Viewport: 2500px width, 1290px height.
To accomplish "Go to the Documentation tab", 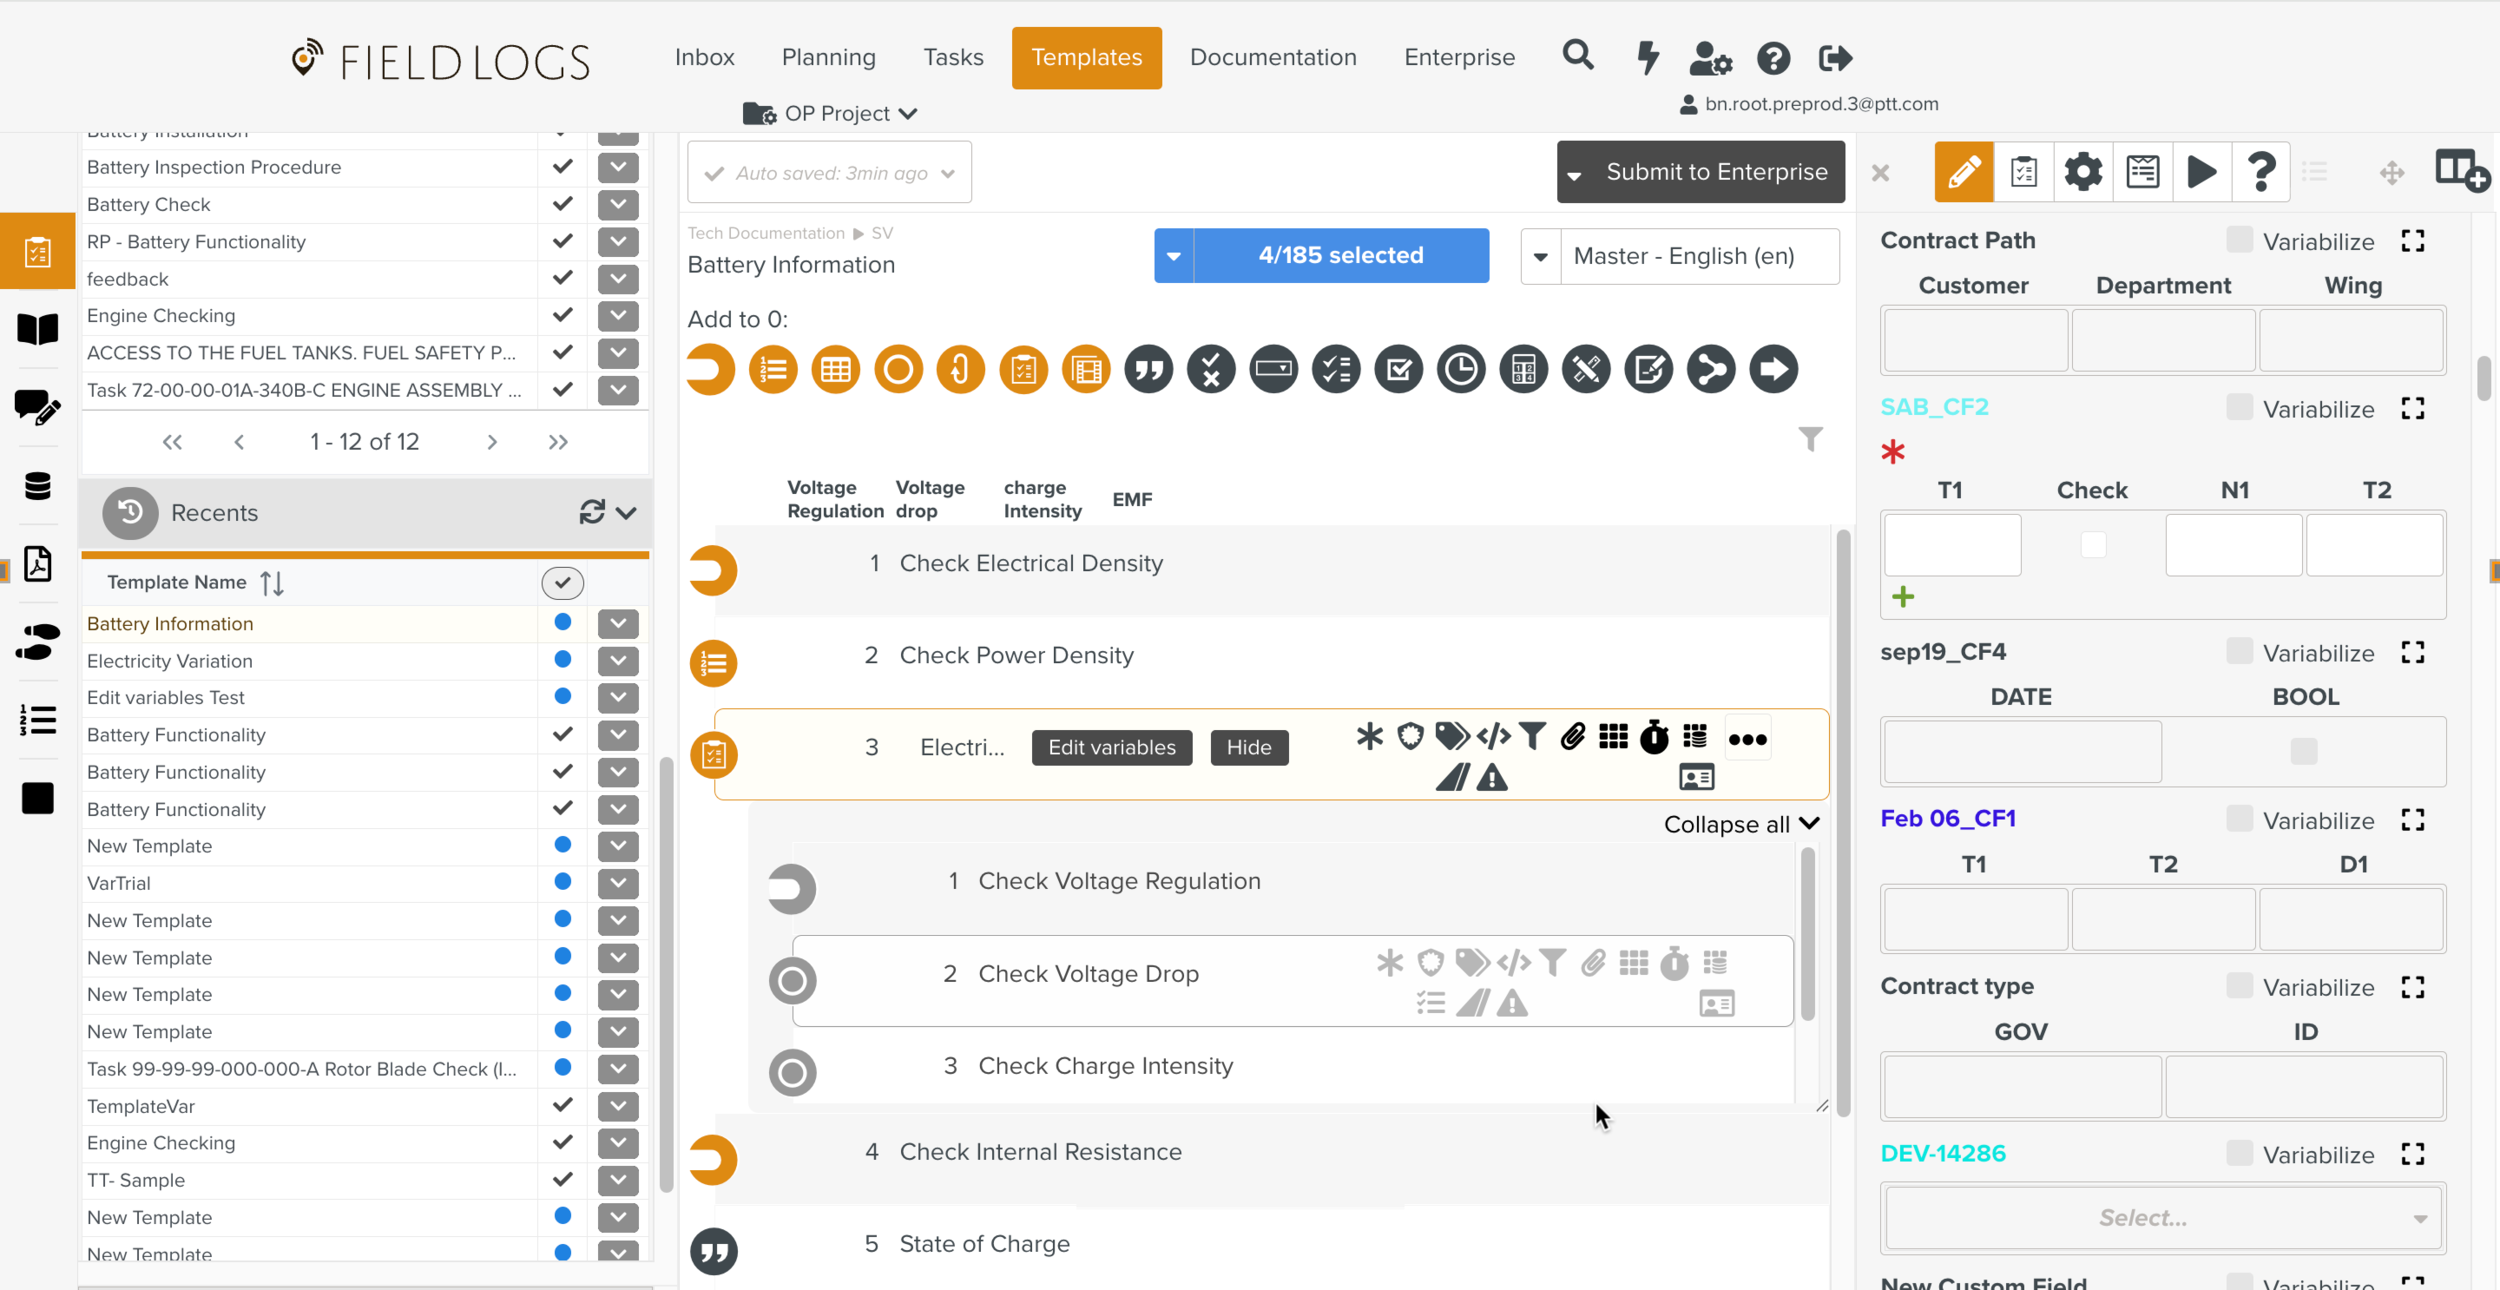I will point(1272,57).
